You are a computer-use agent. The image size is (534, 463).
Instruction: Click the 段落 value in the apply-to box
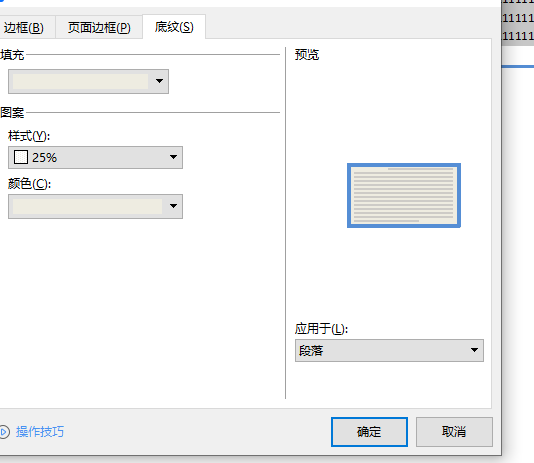tap(311, 350)
